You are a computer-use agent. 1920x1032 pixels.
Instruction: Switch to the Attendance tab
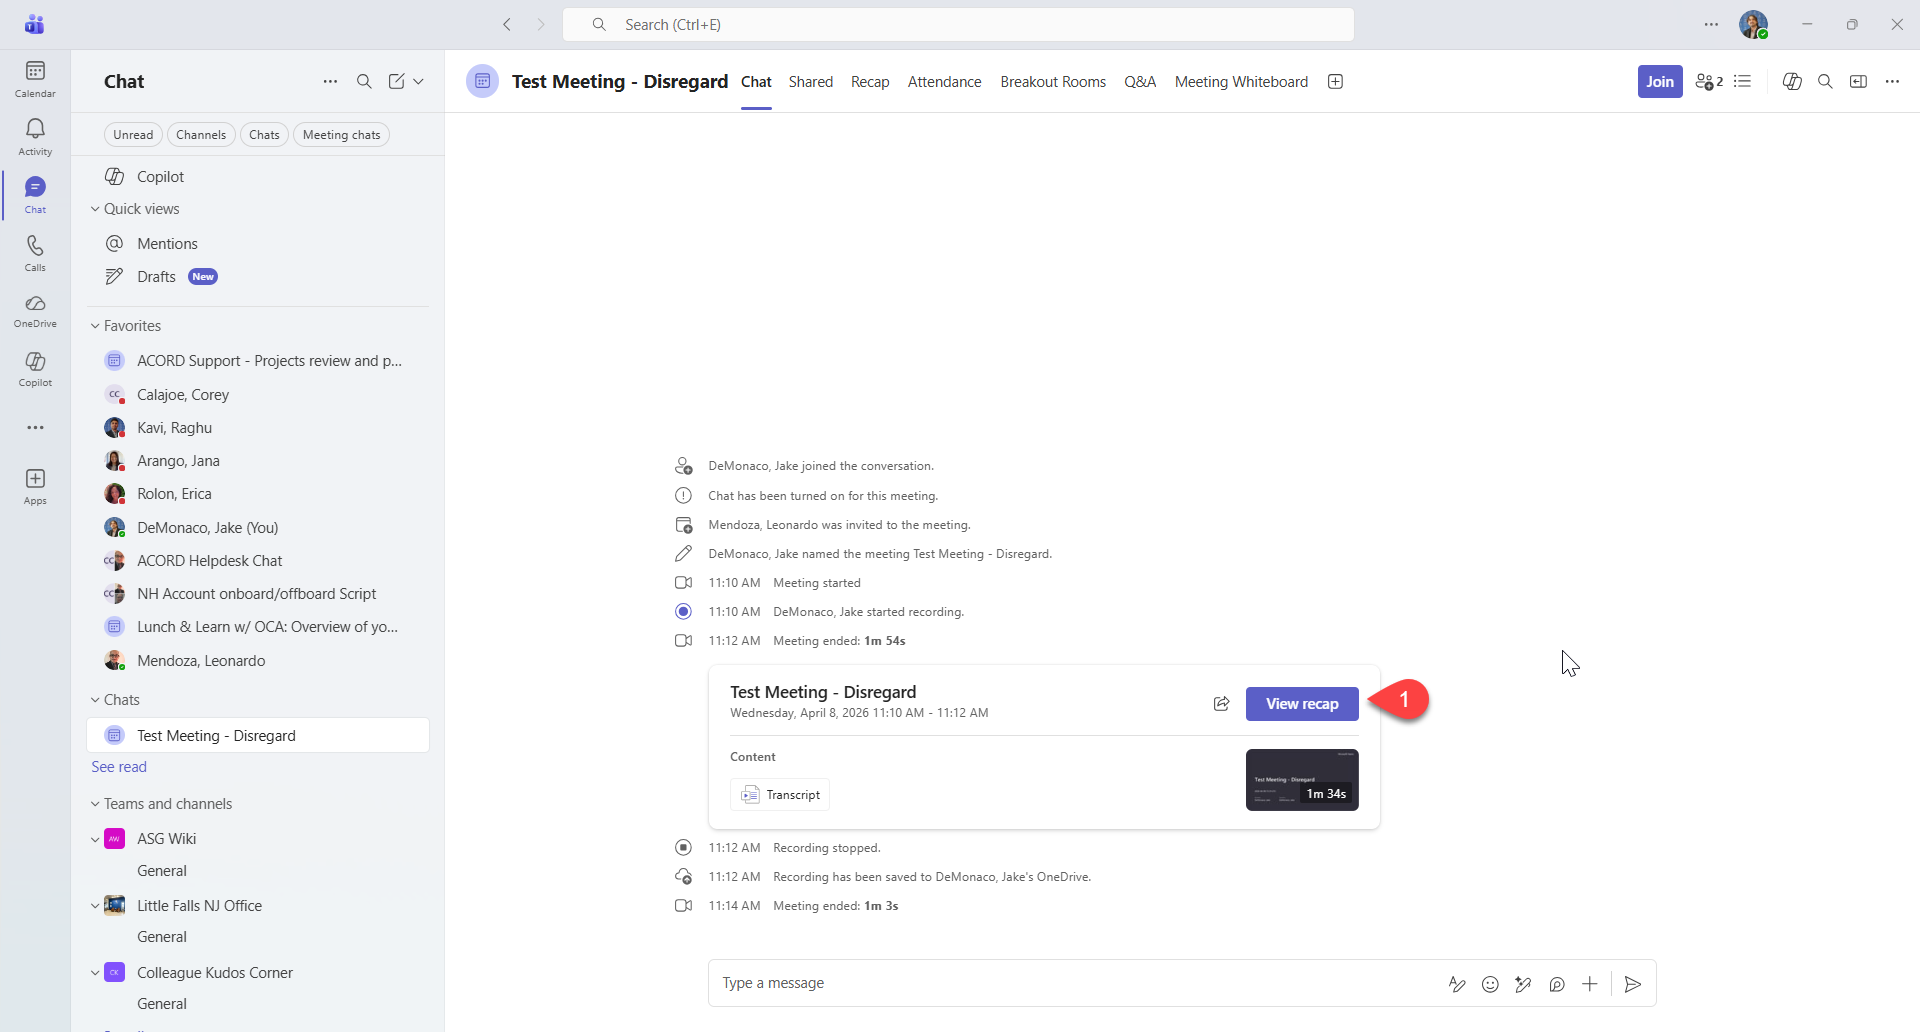click(x=944, y=82)
